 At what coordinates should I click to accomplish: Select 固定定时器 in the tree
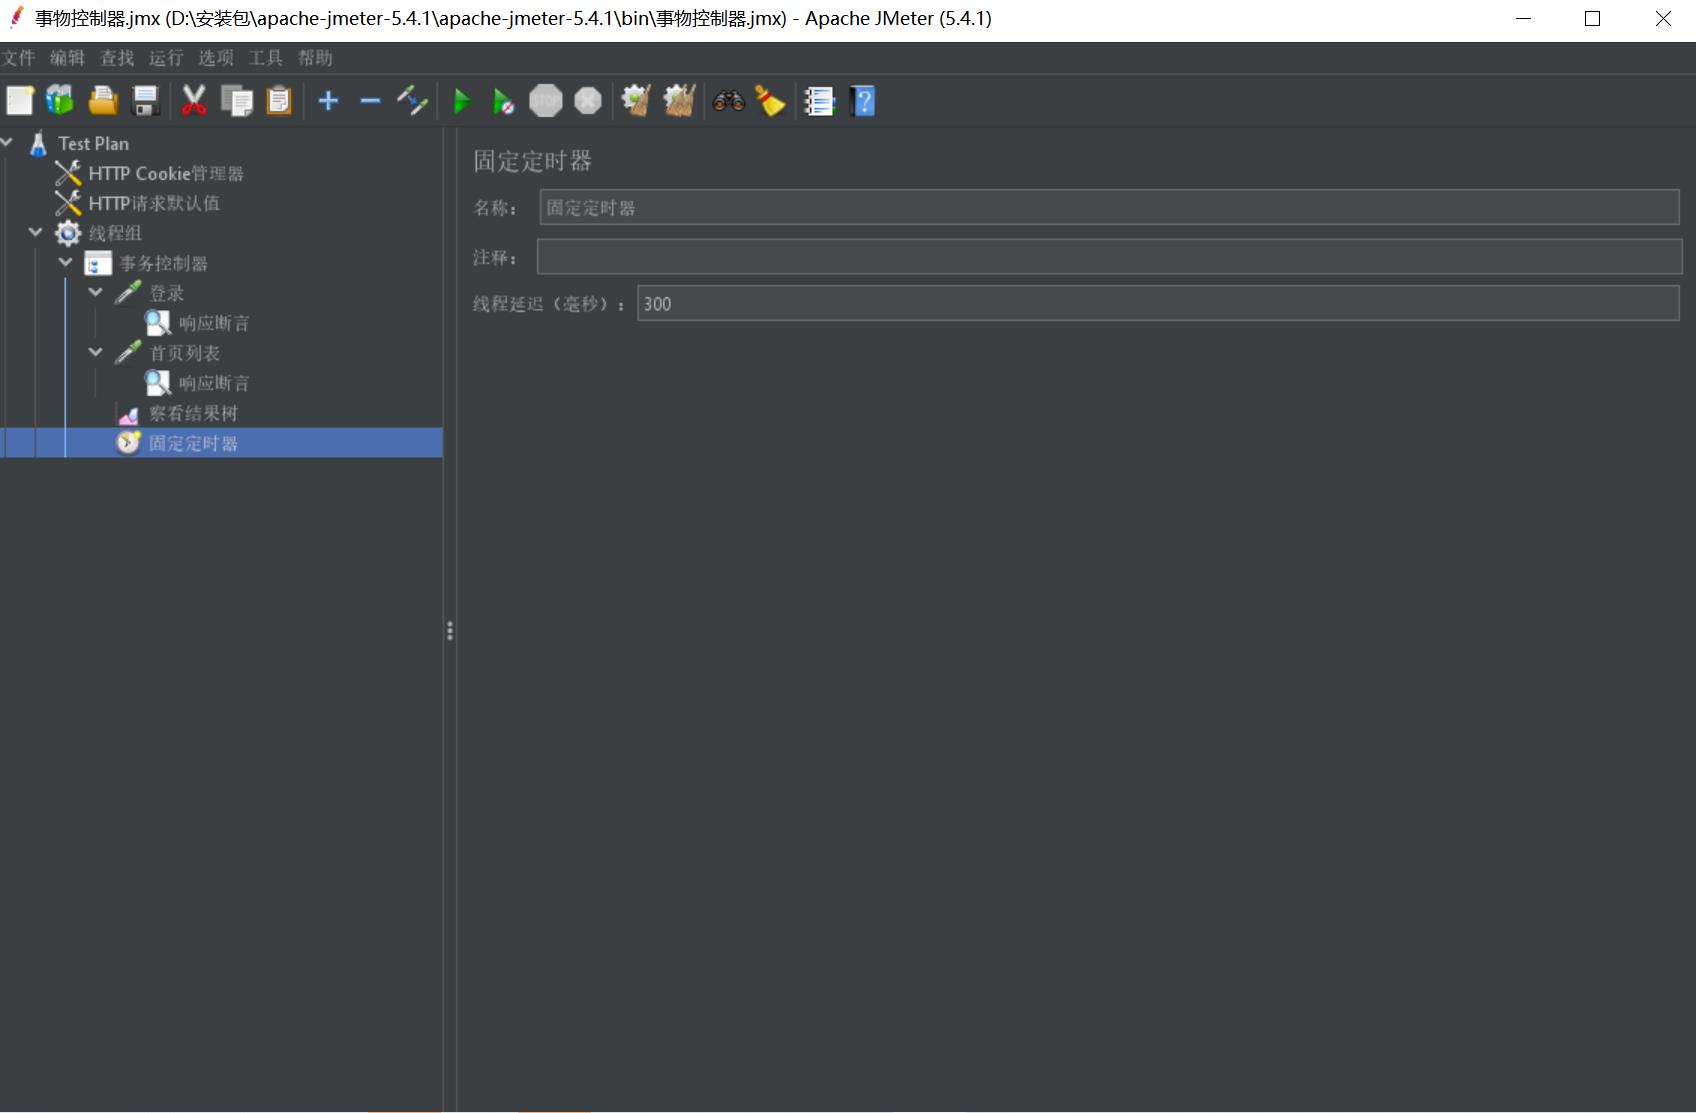(193, 443)
